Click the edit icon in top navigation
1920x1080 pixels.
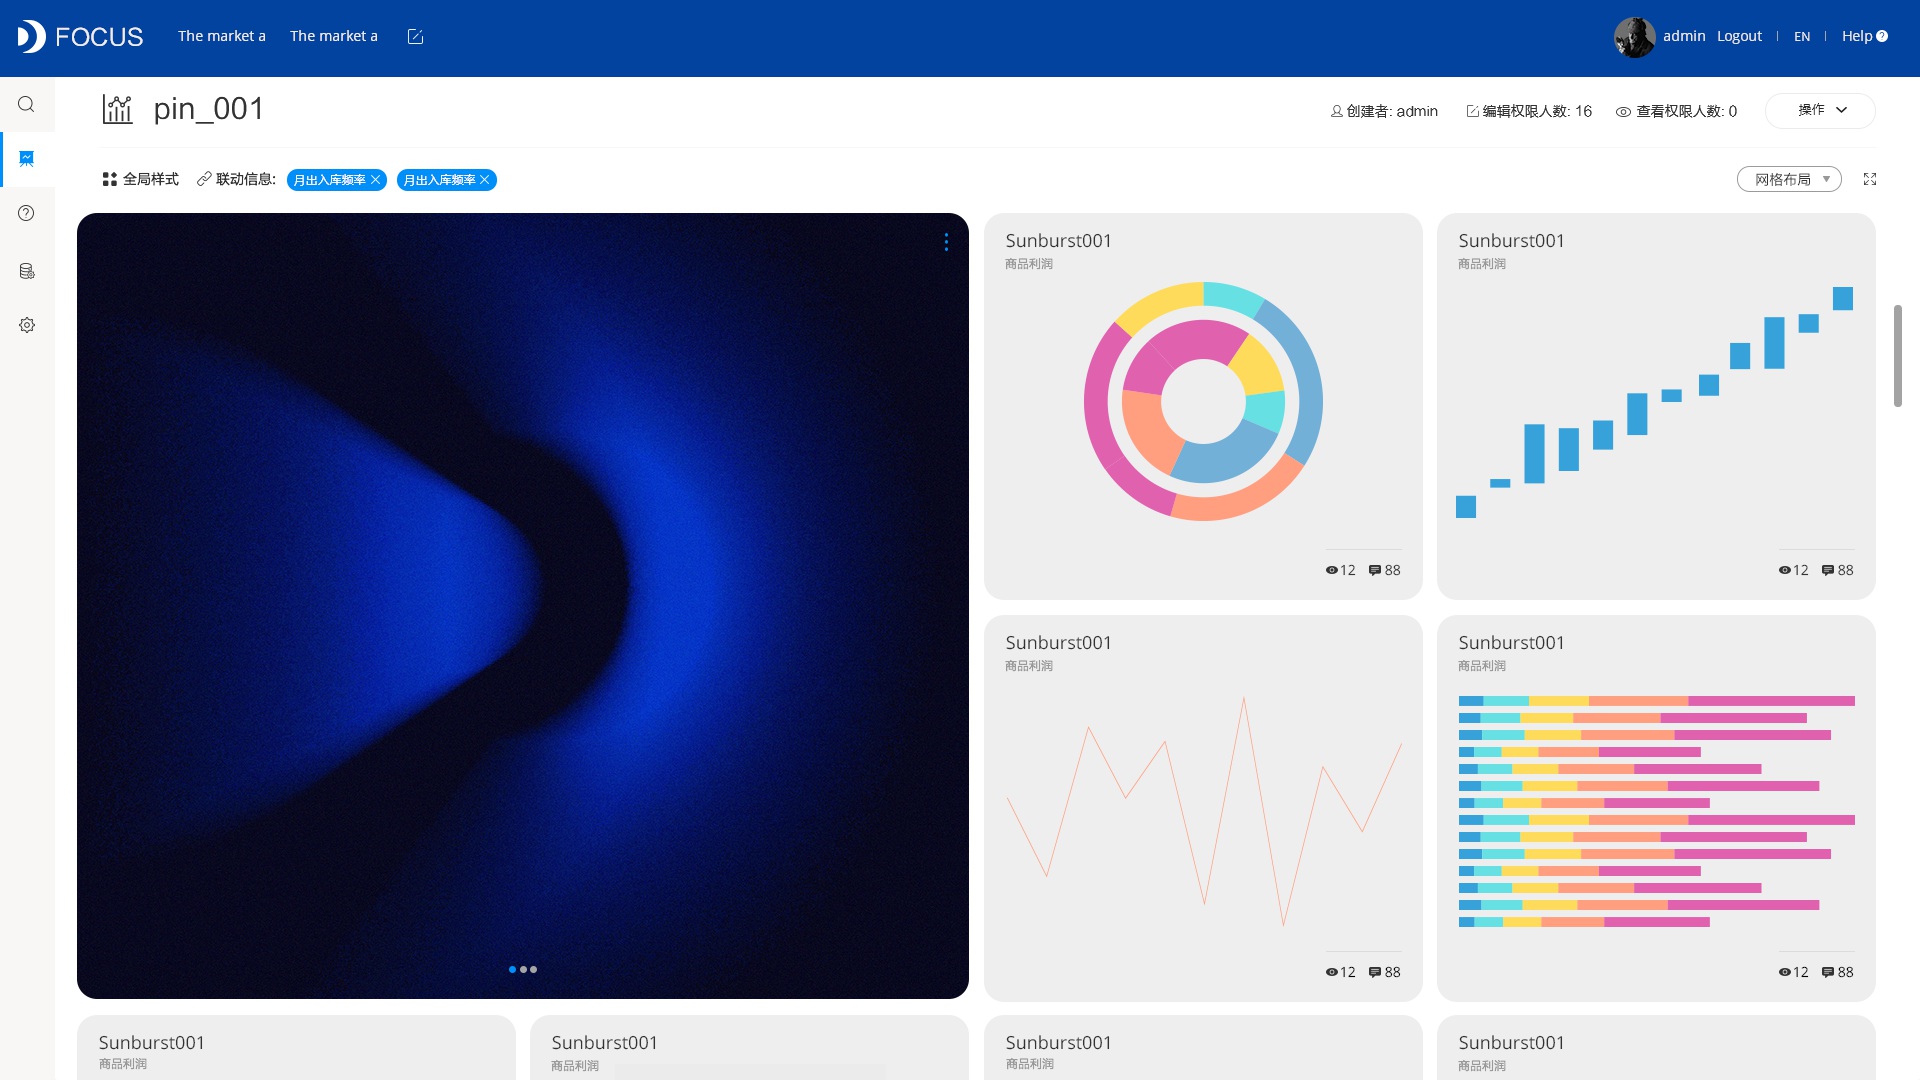pyautogui.click(x=416, y=37)
